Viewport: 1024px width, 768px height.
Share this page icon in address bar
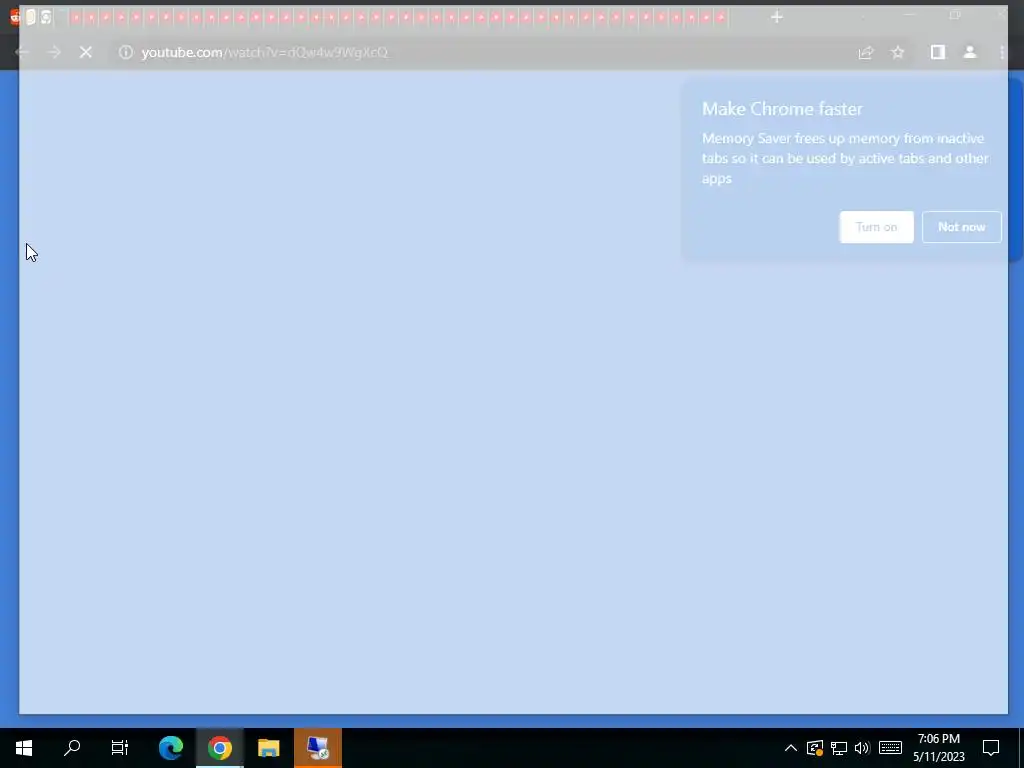866,52
